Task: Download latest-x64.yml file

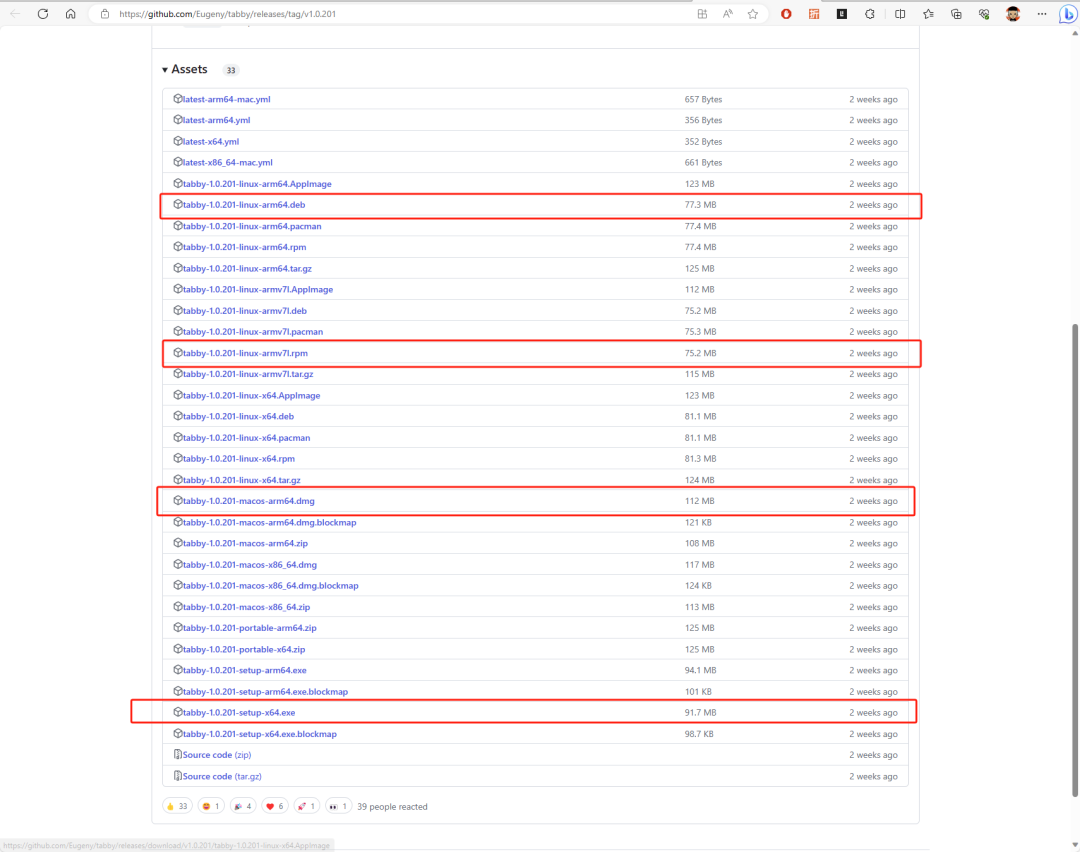Action: pyautogui.click(x=211, y=141)
